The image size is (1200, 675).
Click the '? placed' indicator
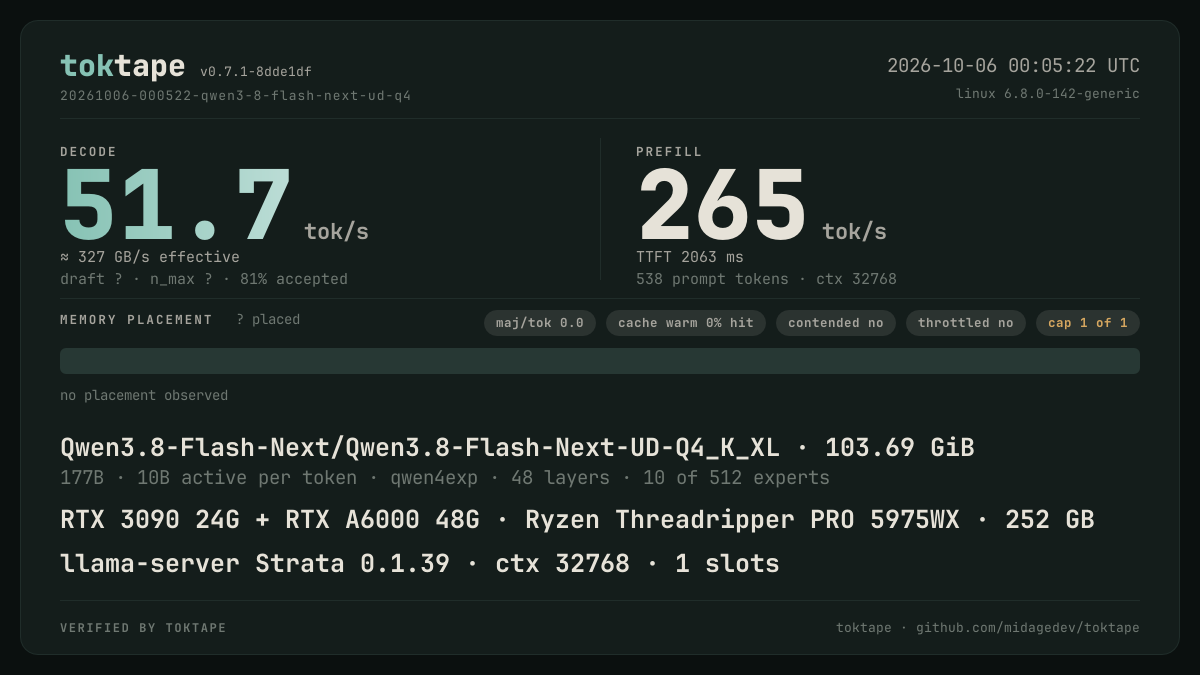coord(268,320)
